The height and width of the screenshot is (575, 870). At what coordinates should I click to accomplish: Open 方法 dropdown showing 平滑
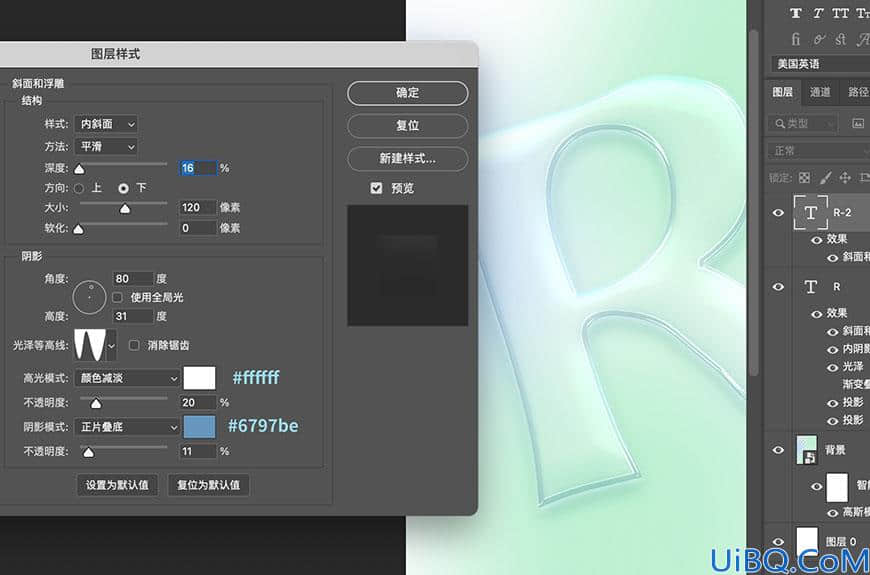(x=105, y=147)
